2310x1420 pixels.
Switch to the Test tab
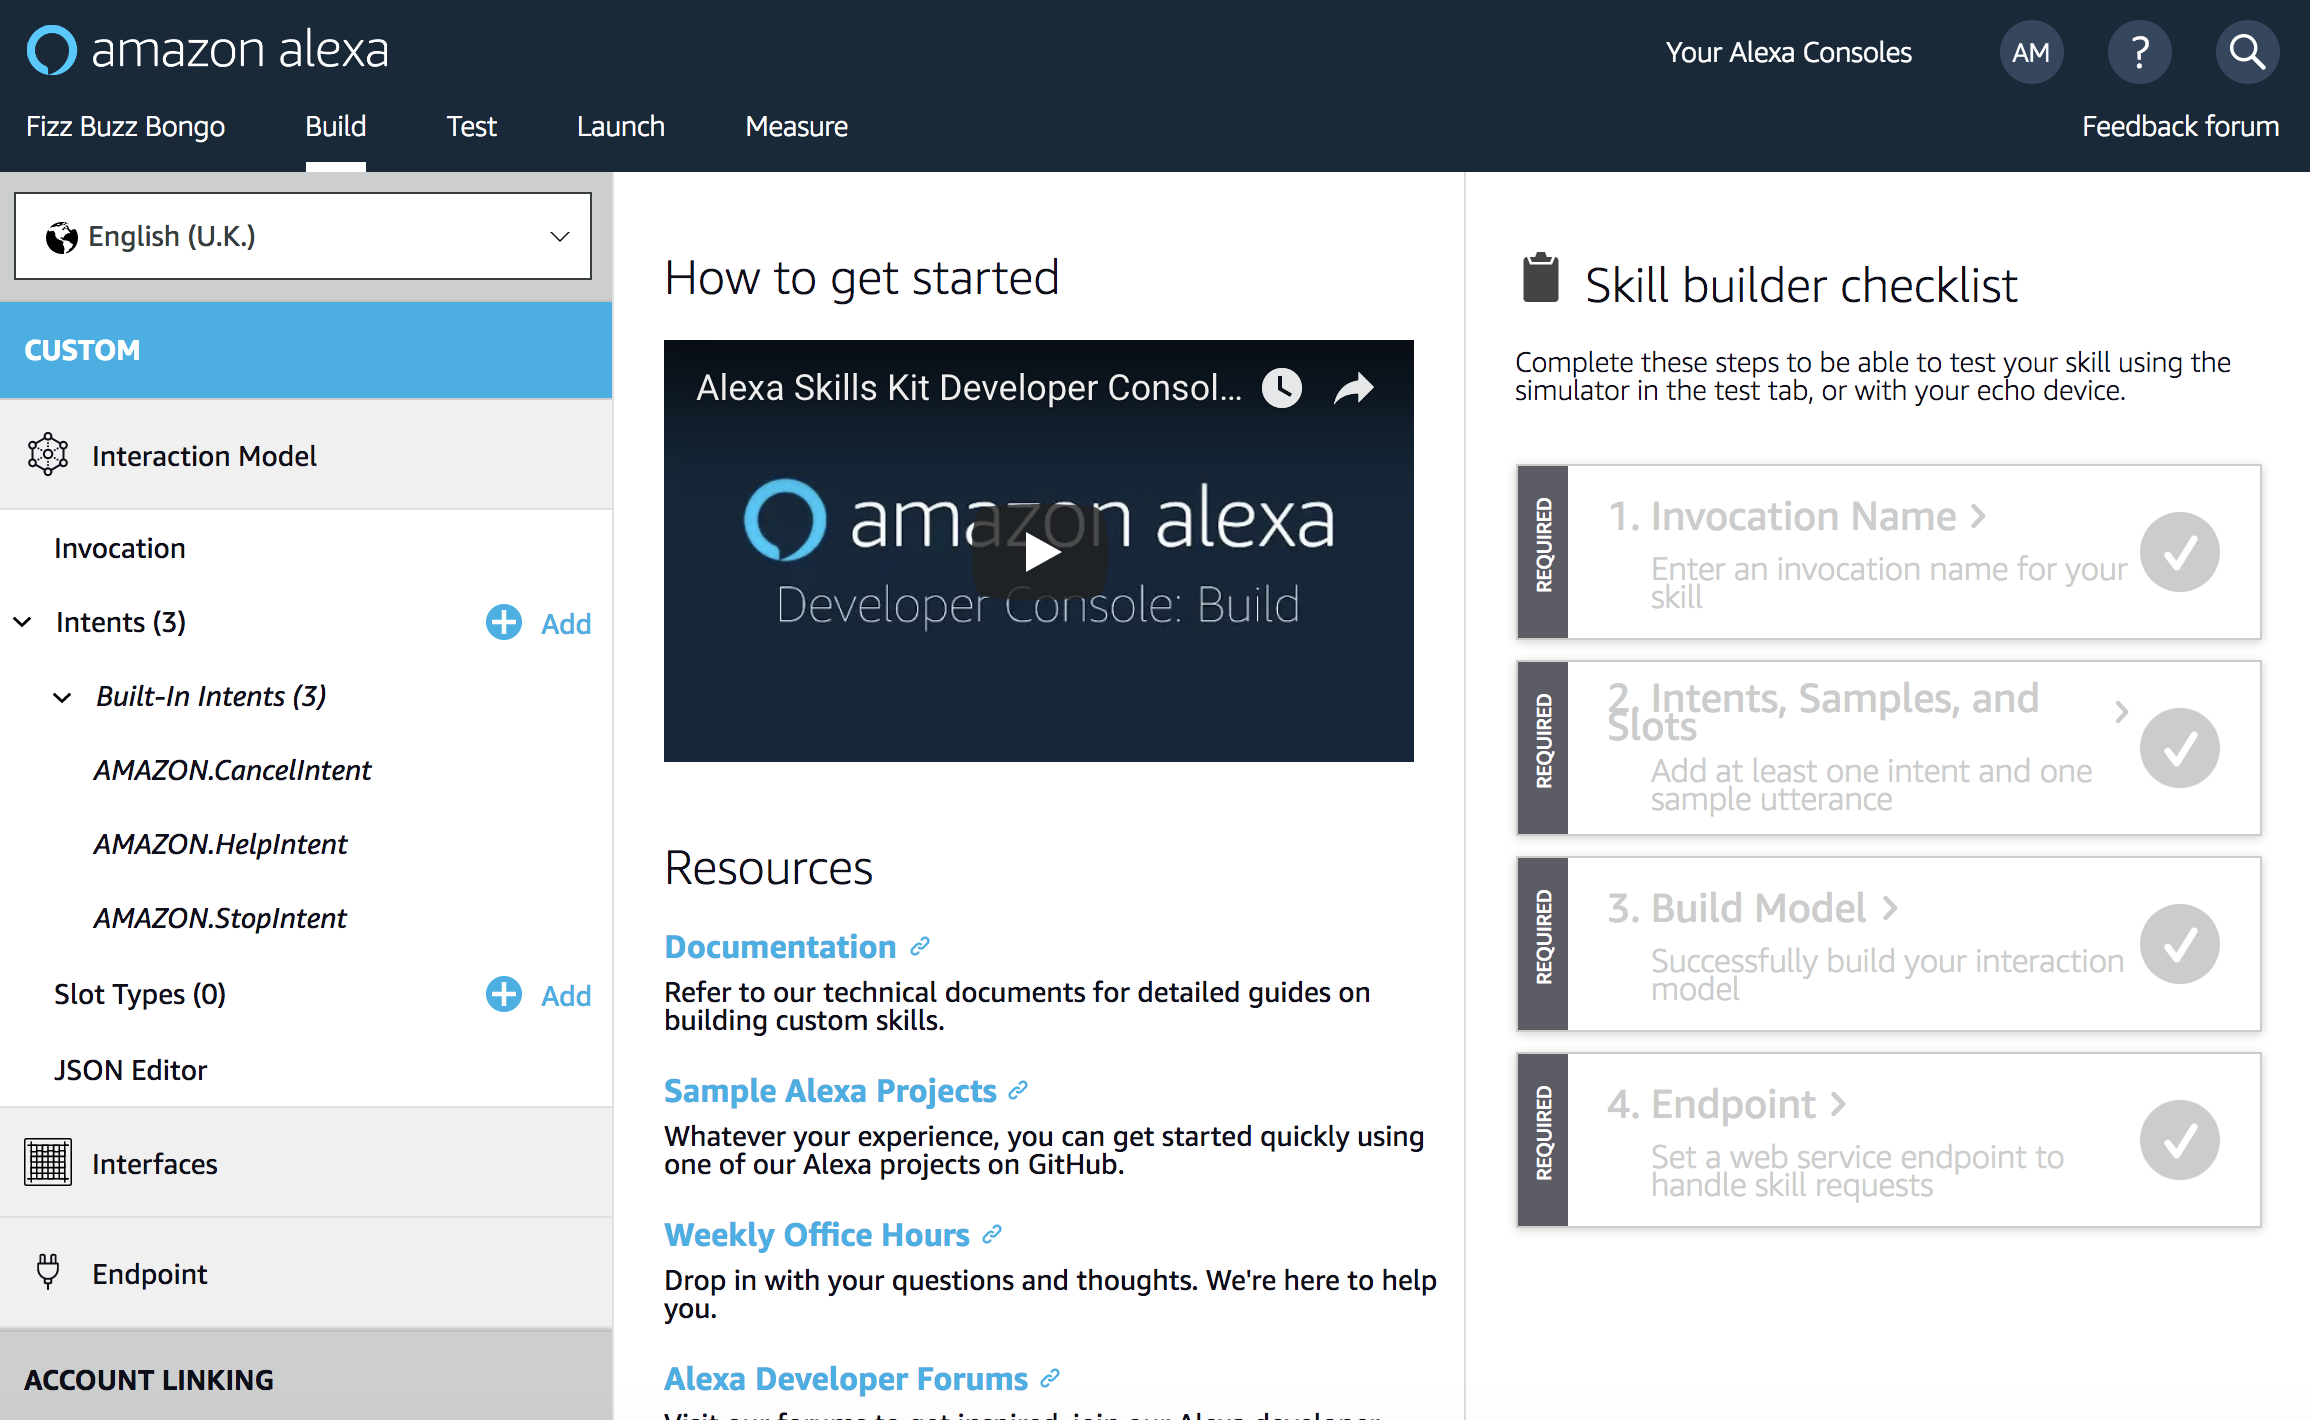pyautogui.click(x=471, y=126)
